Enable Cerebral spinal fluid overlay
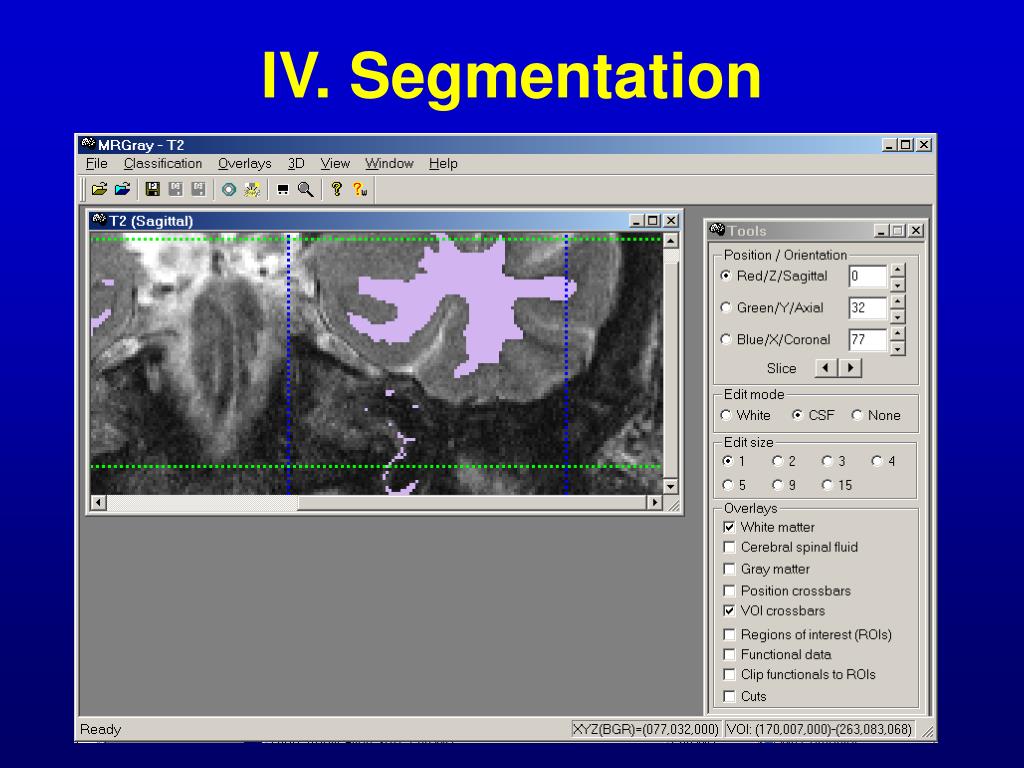This screenshot has height=768, width=1024. (729, 547)
